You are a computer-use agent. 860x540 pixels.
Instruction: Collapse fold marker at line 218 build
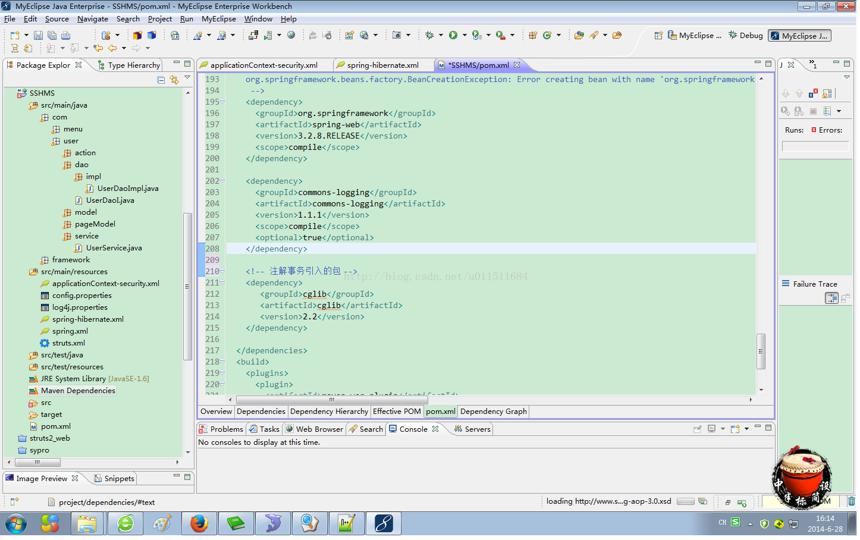click(x=222, y=362)
